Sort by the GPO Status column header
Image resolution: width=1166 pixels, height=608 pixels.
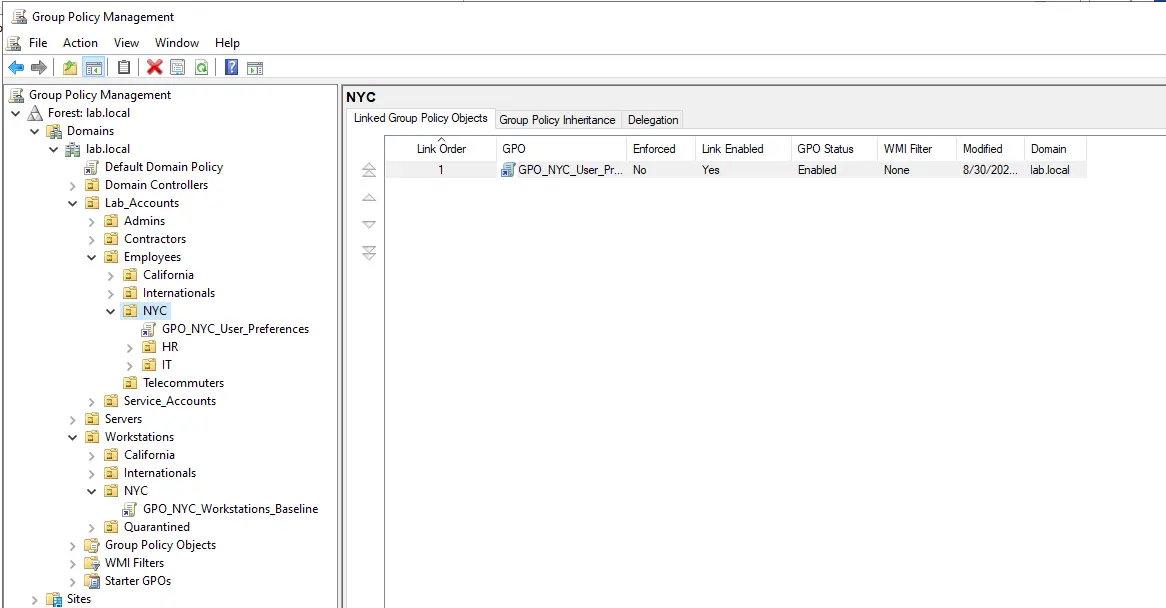834,149
